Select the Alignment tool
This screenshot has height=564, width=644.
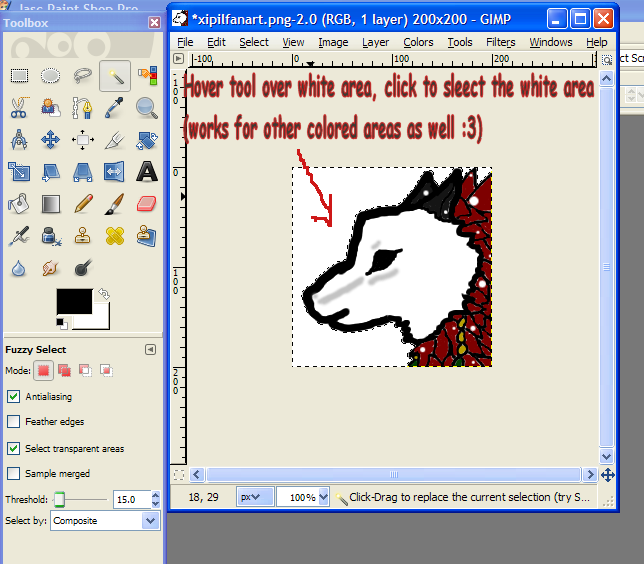point(83,140)
